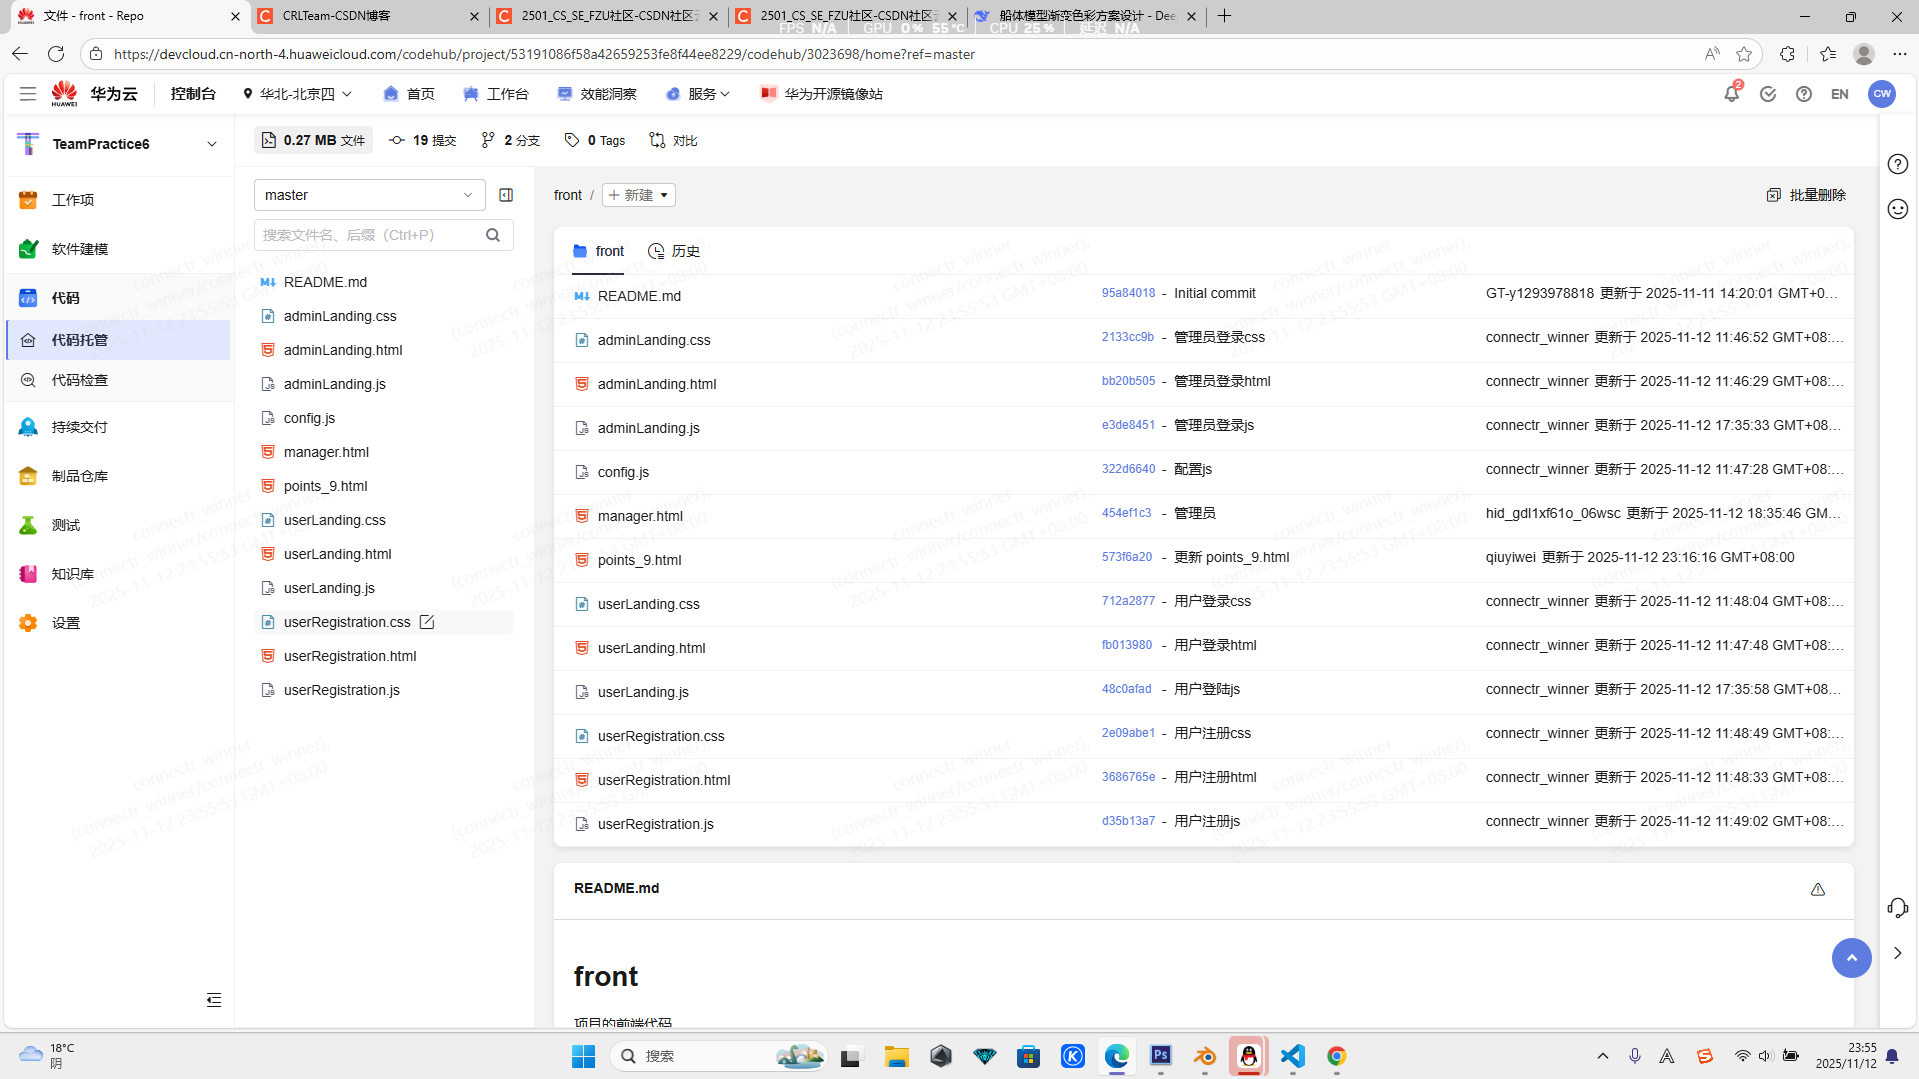The height and width of the screenshot is (1079, 1919).
Task: Open the 0 Tags page
Action: coord(595,140)
